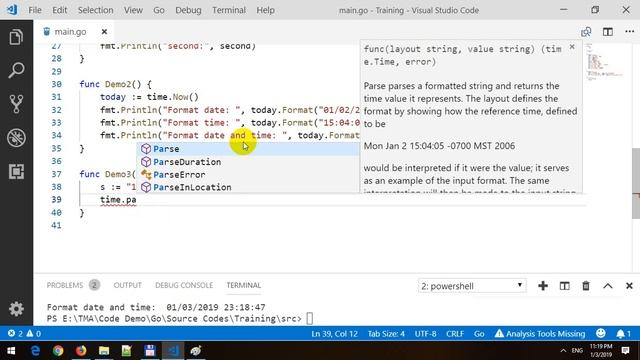Change Tab Size: 4 indentation setting
The width and height of the screenshot is (640, 360).
(386, 333)
